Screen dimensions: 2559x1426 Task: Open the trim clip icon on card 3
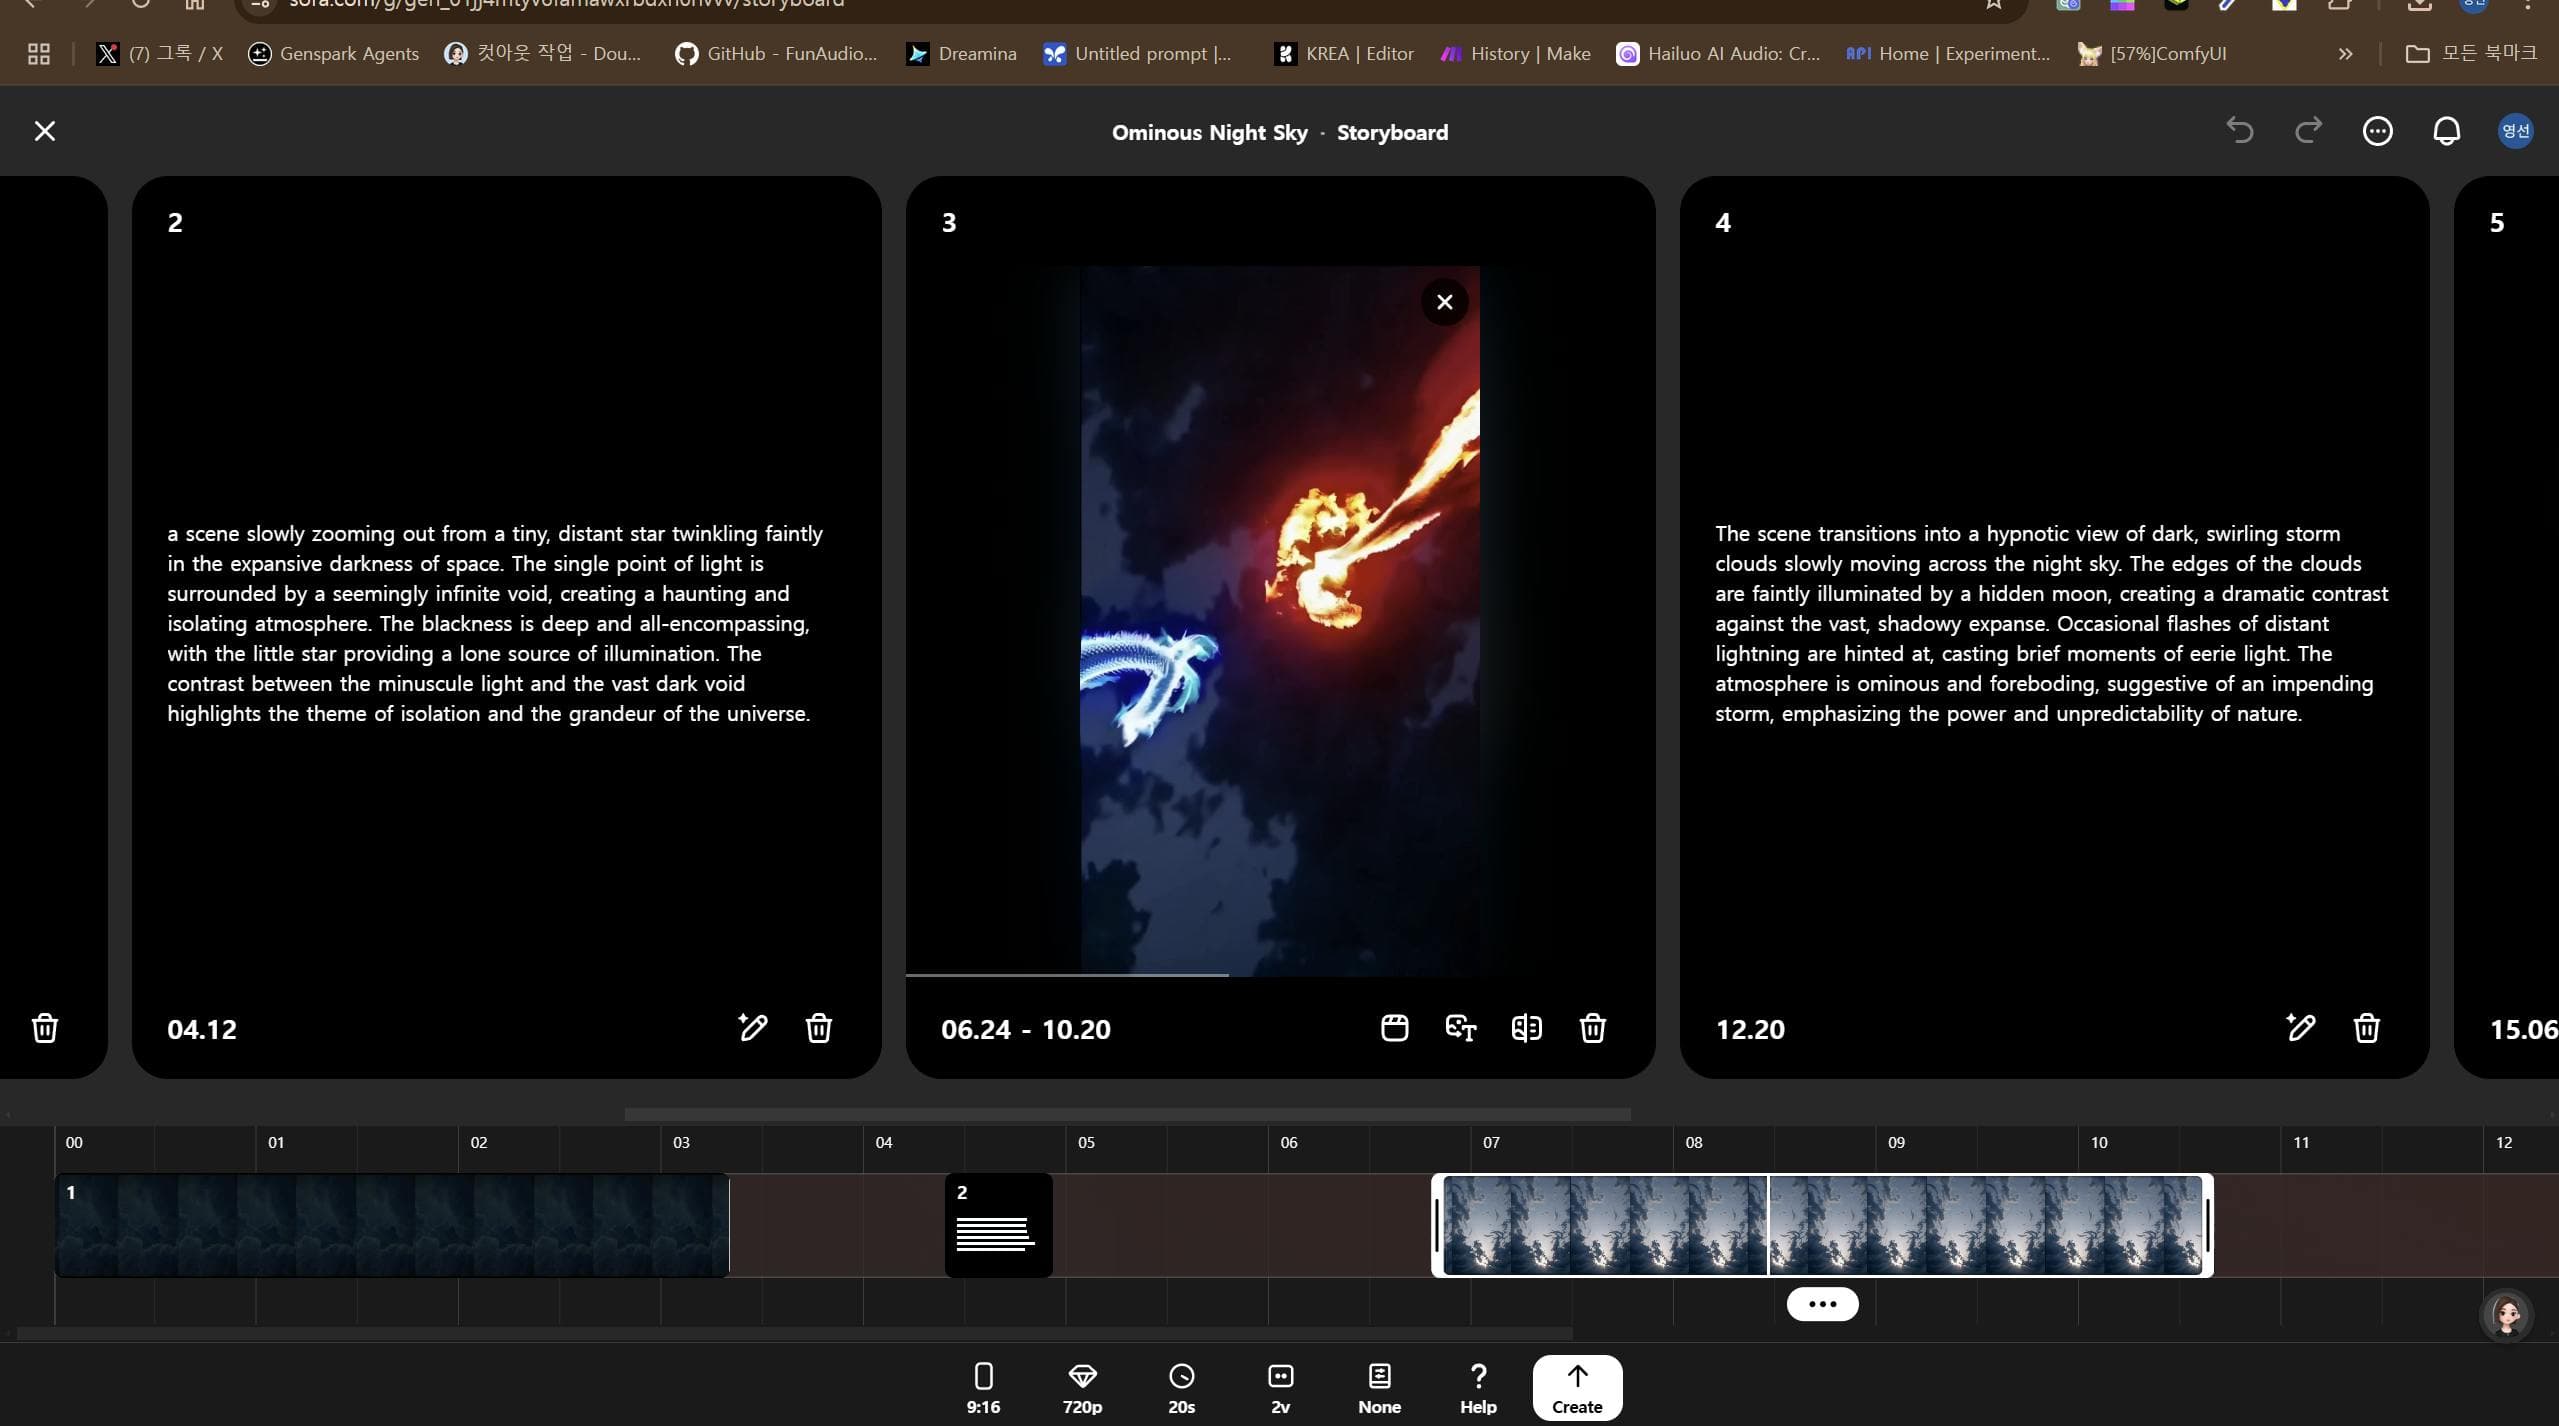tap(1394, 1027)
